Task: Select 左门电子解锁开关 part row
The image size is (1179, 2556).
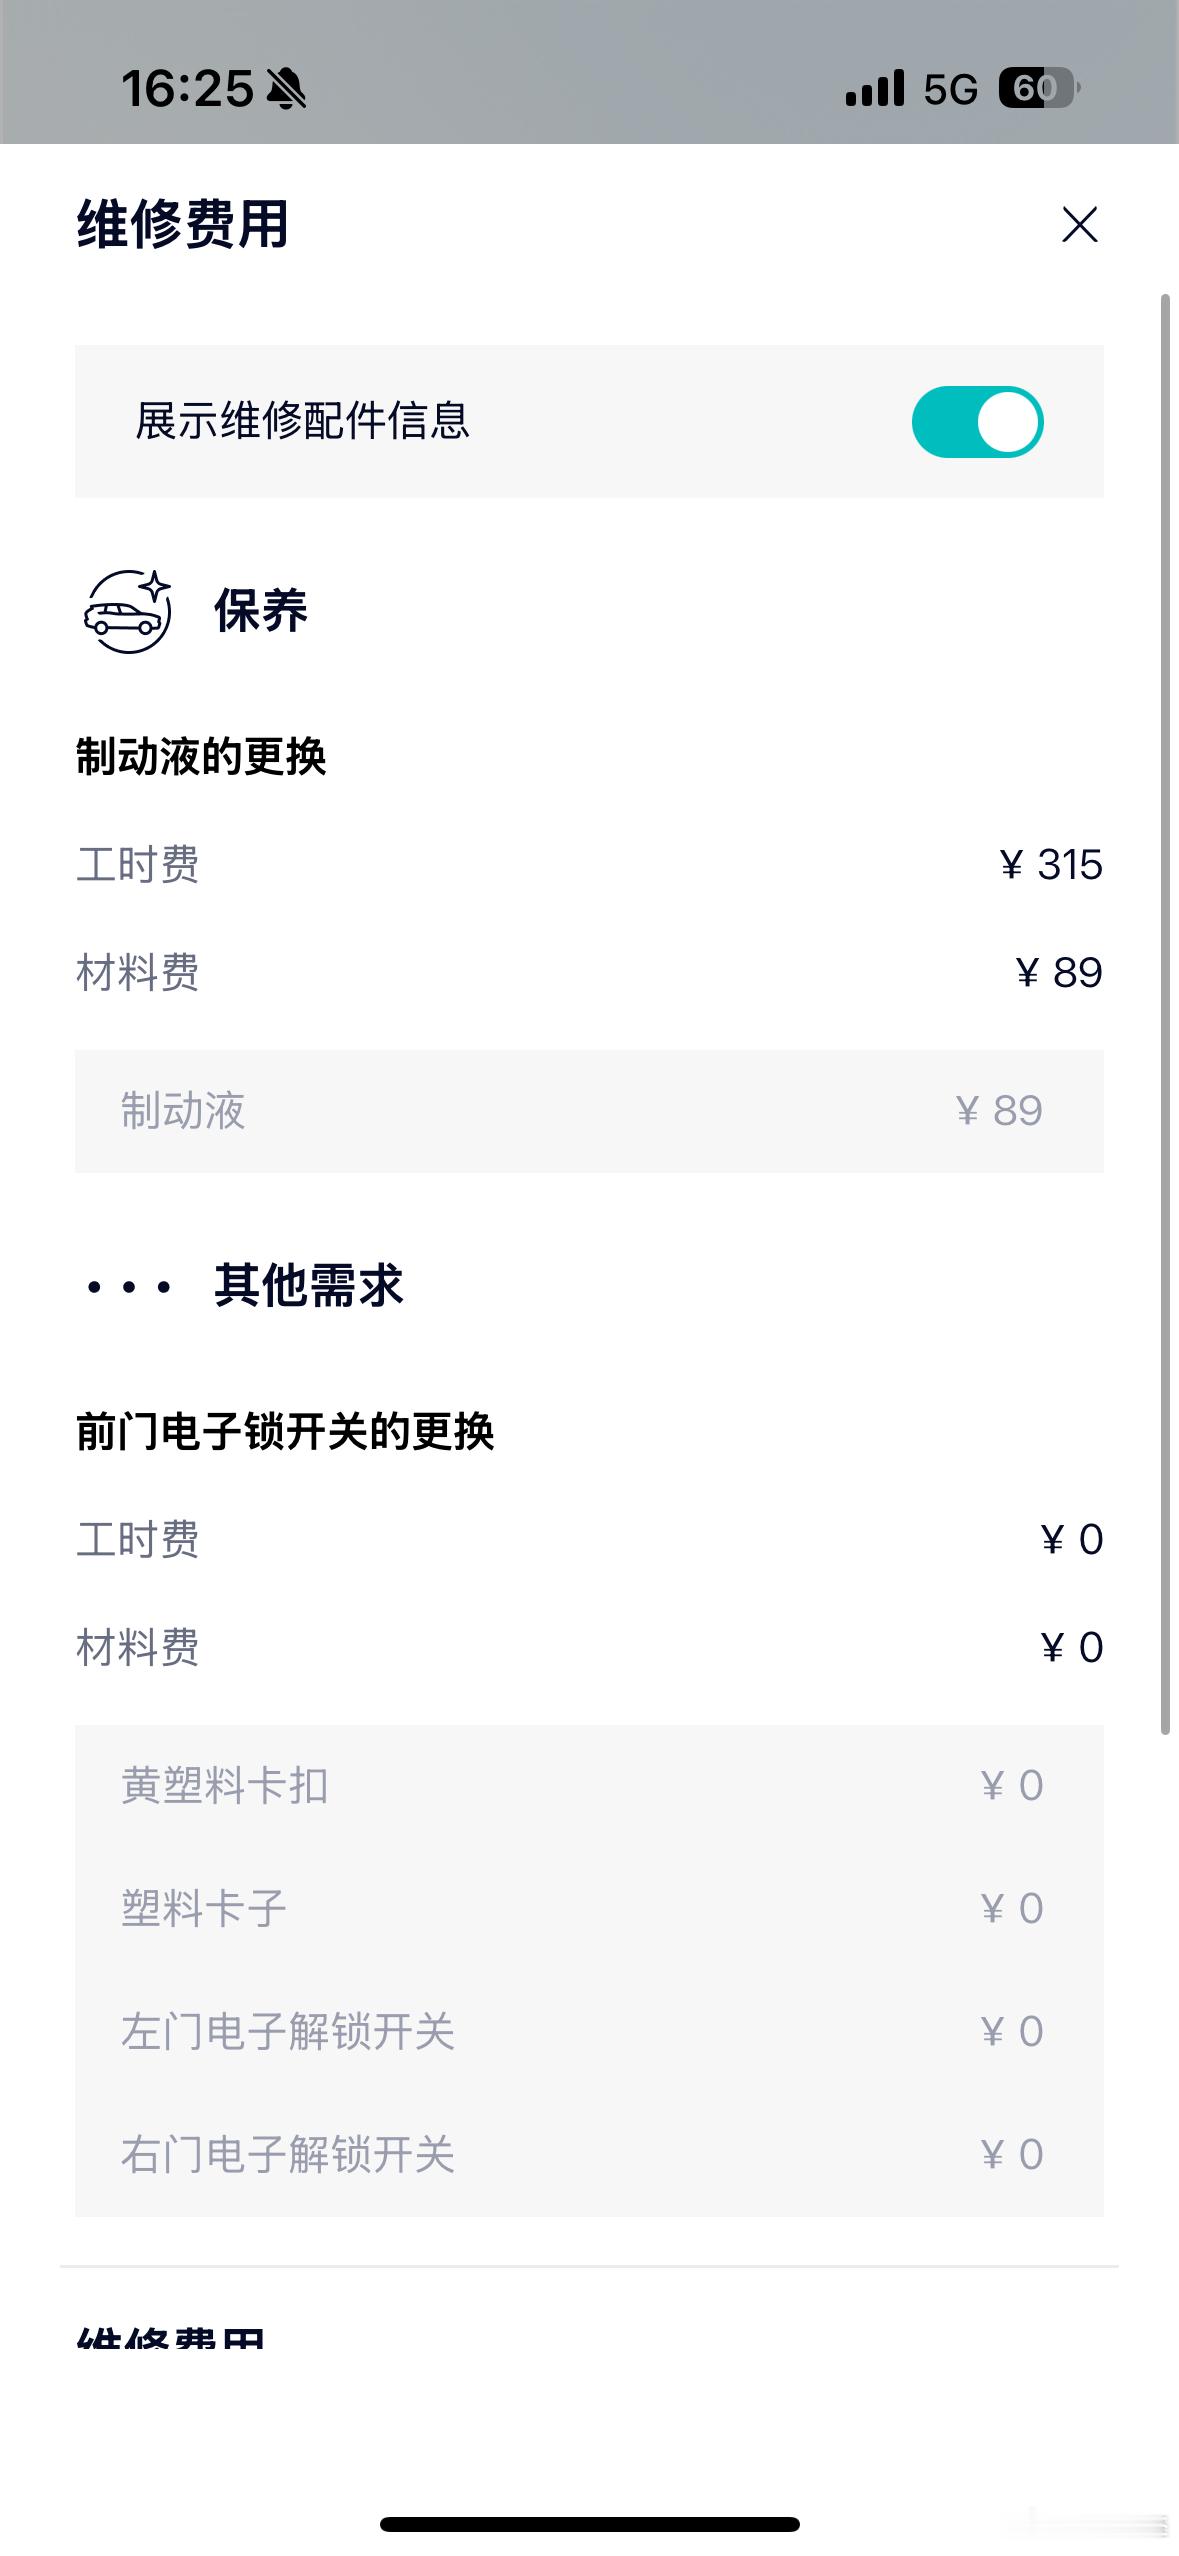Action: [x=589, y=2032]
